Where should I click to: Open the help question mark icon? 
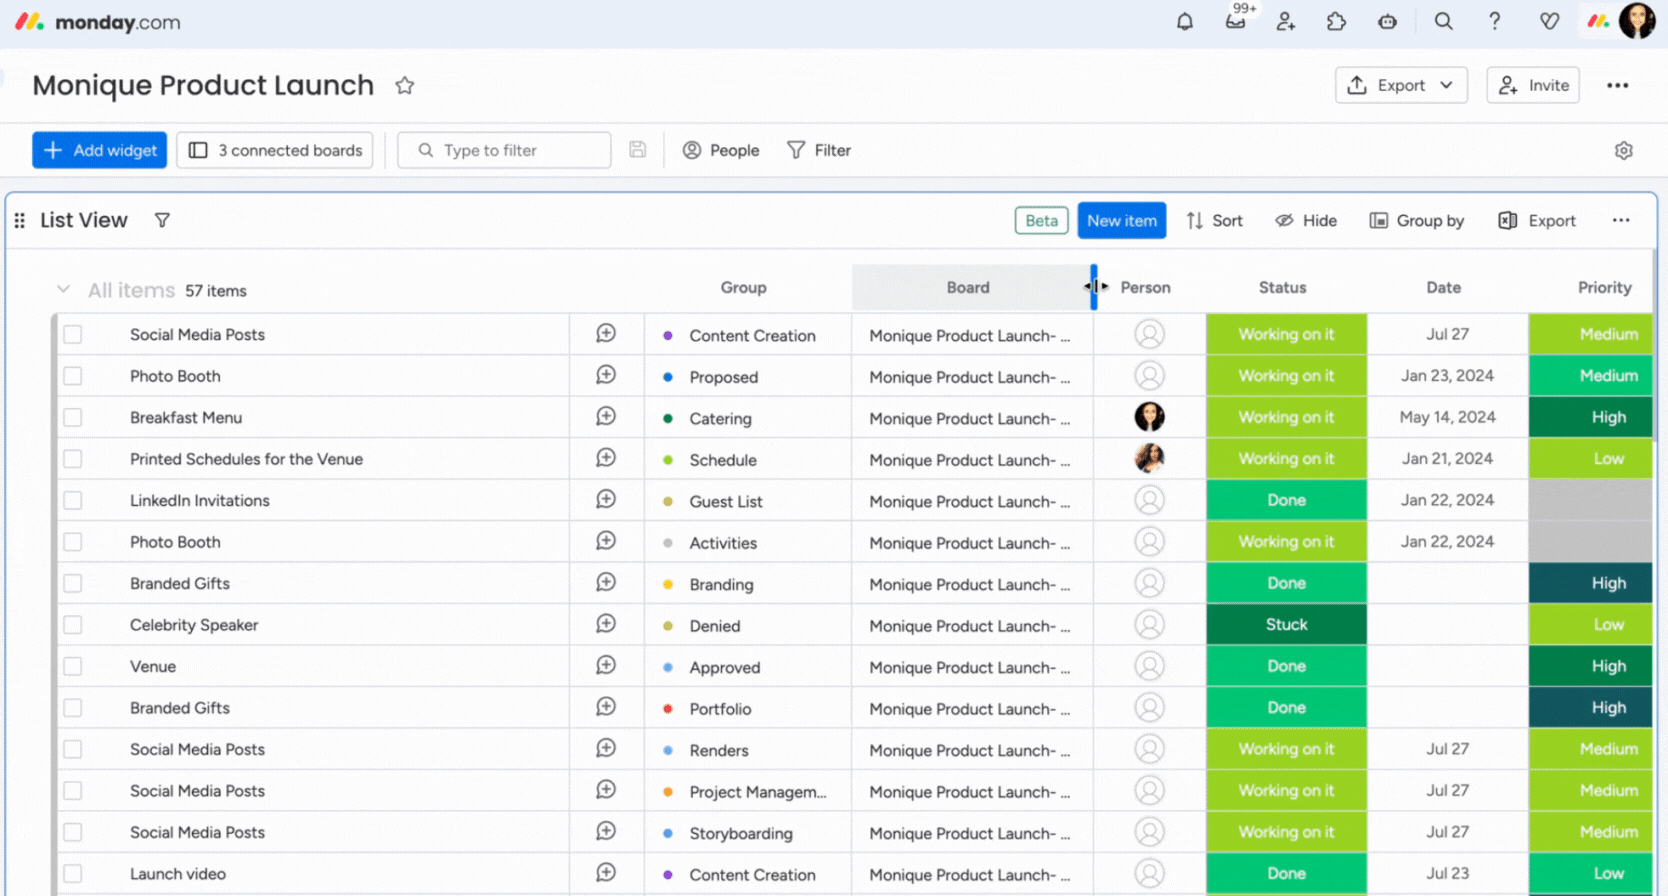(1494, 22)
